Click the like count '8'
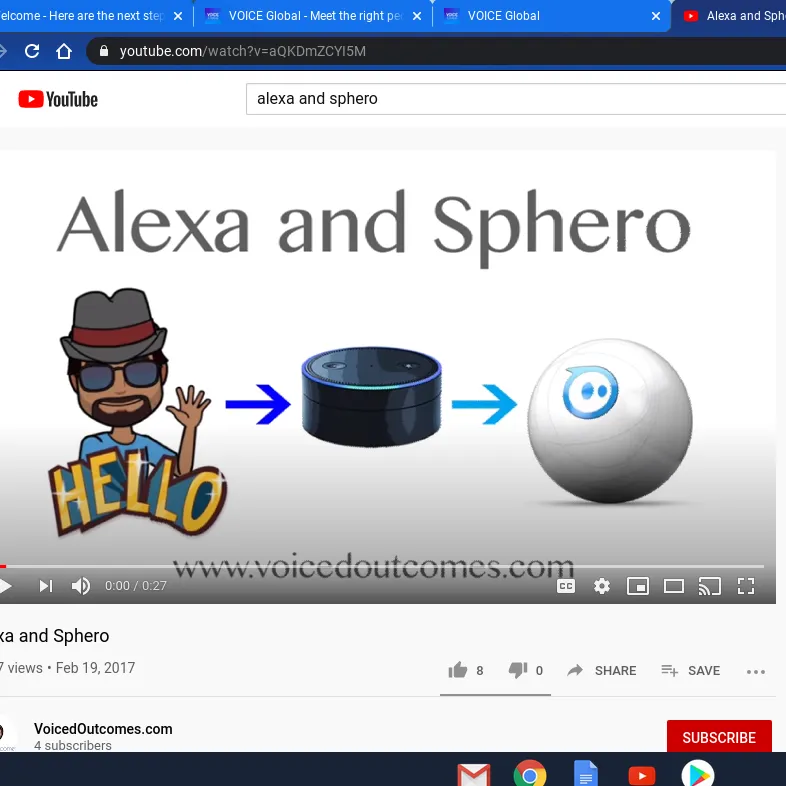786x786 pixels. (x=480, y=671)
